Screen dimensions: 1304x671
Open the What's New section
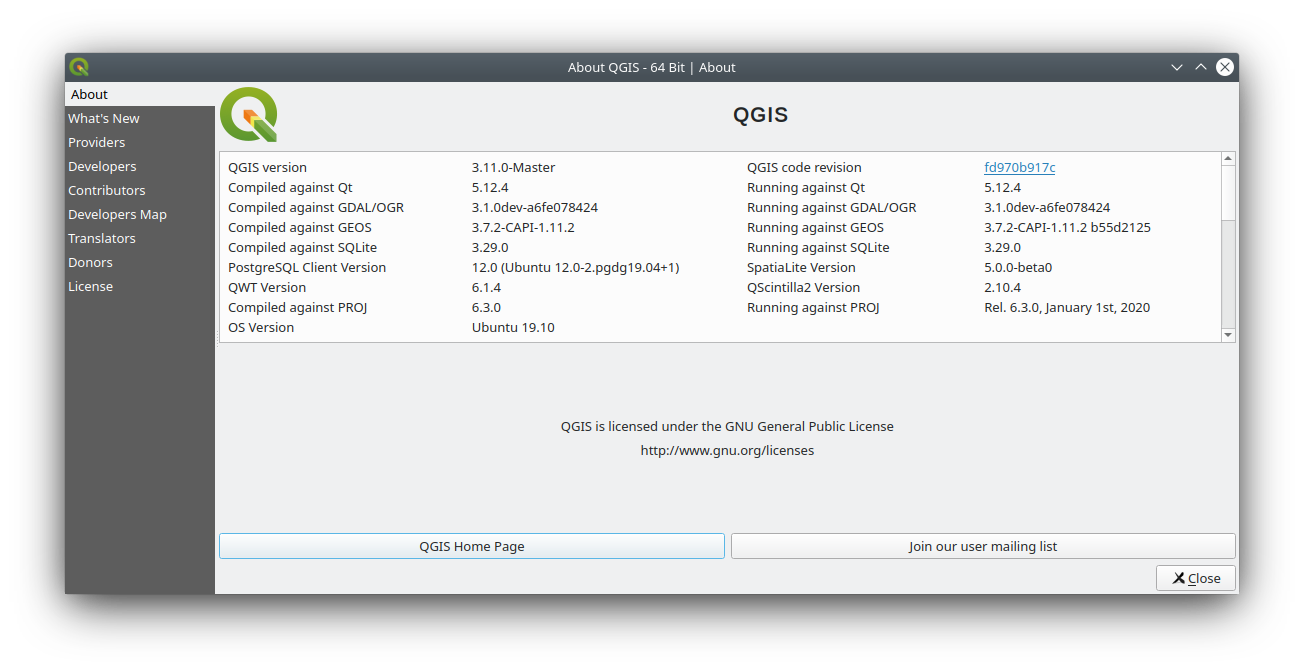pyautogui.click(x=103, y=117)
